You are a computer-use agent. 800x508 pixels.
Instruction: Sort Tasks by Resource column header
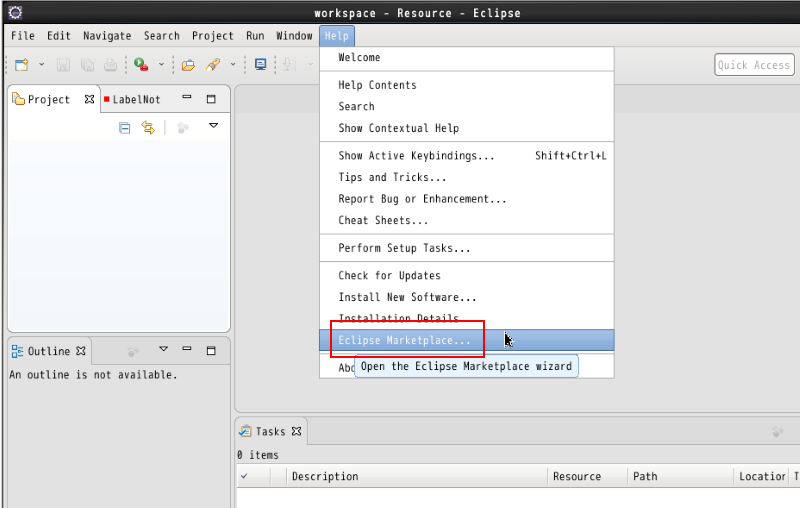pyautogui.click(x=587, y=476)
